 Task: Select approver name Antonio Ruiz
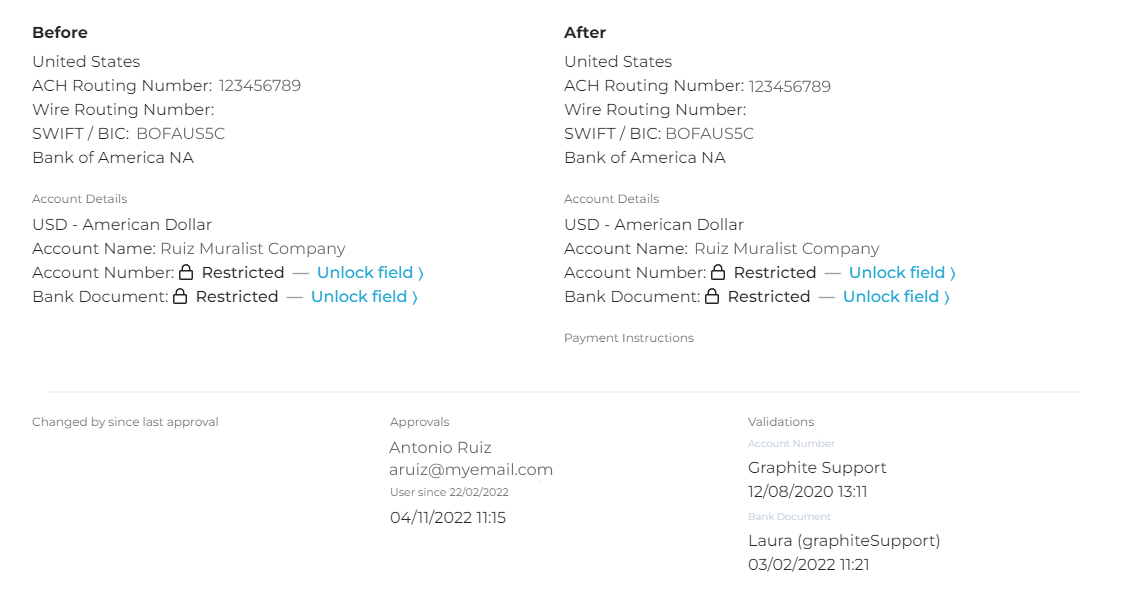click(x=440, y=447)
